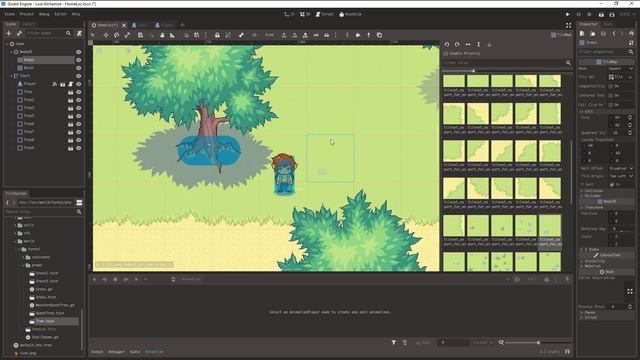Viewport: 640px width, 360px height.
Task: Play the project
Action: coord(567,14)
